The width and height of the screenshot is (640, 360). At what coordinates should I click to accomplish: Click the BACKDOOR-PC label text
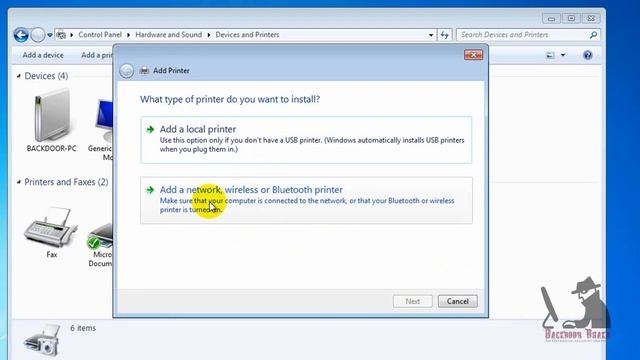[51, 149]
